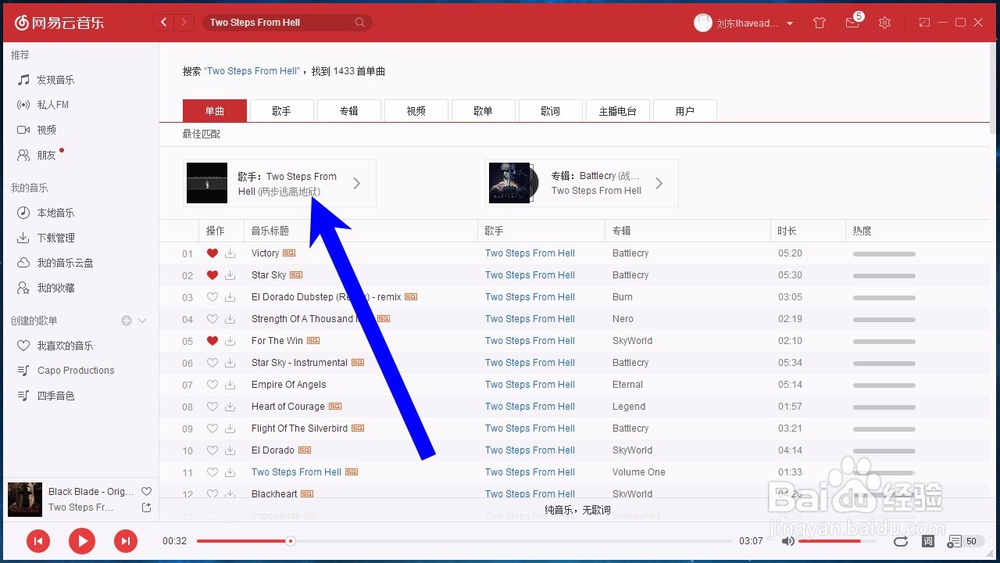The width and height of the screenshot is (1000, 563).
Task: Open the messages mail icon
Action: (852, 23)
